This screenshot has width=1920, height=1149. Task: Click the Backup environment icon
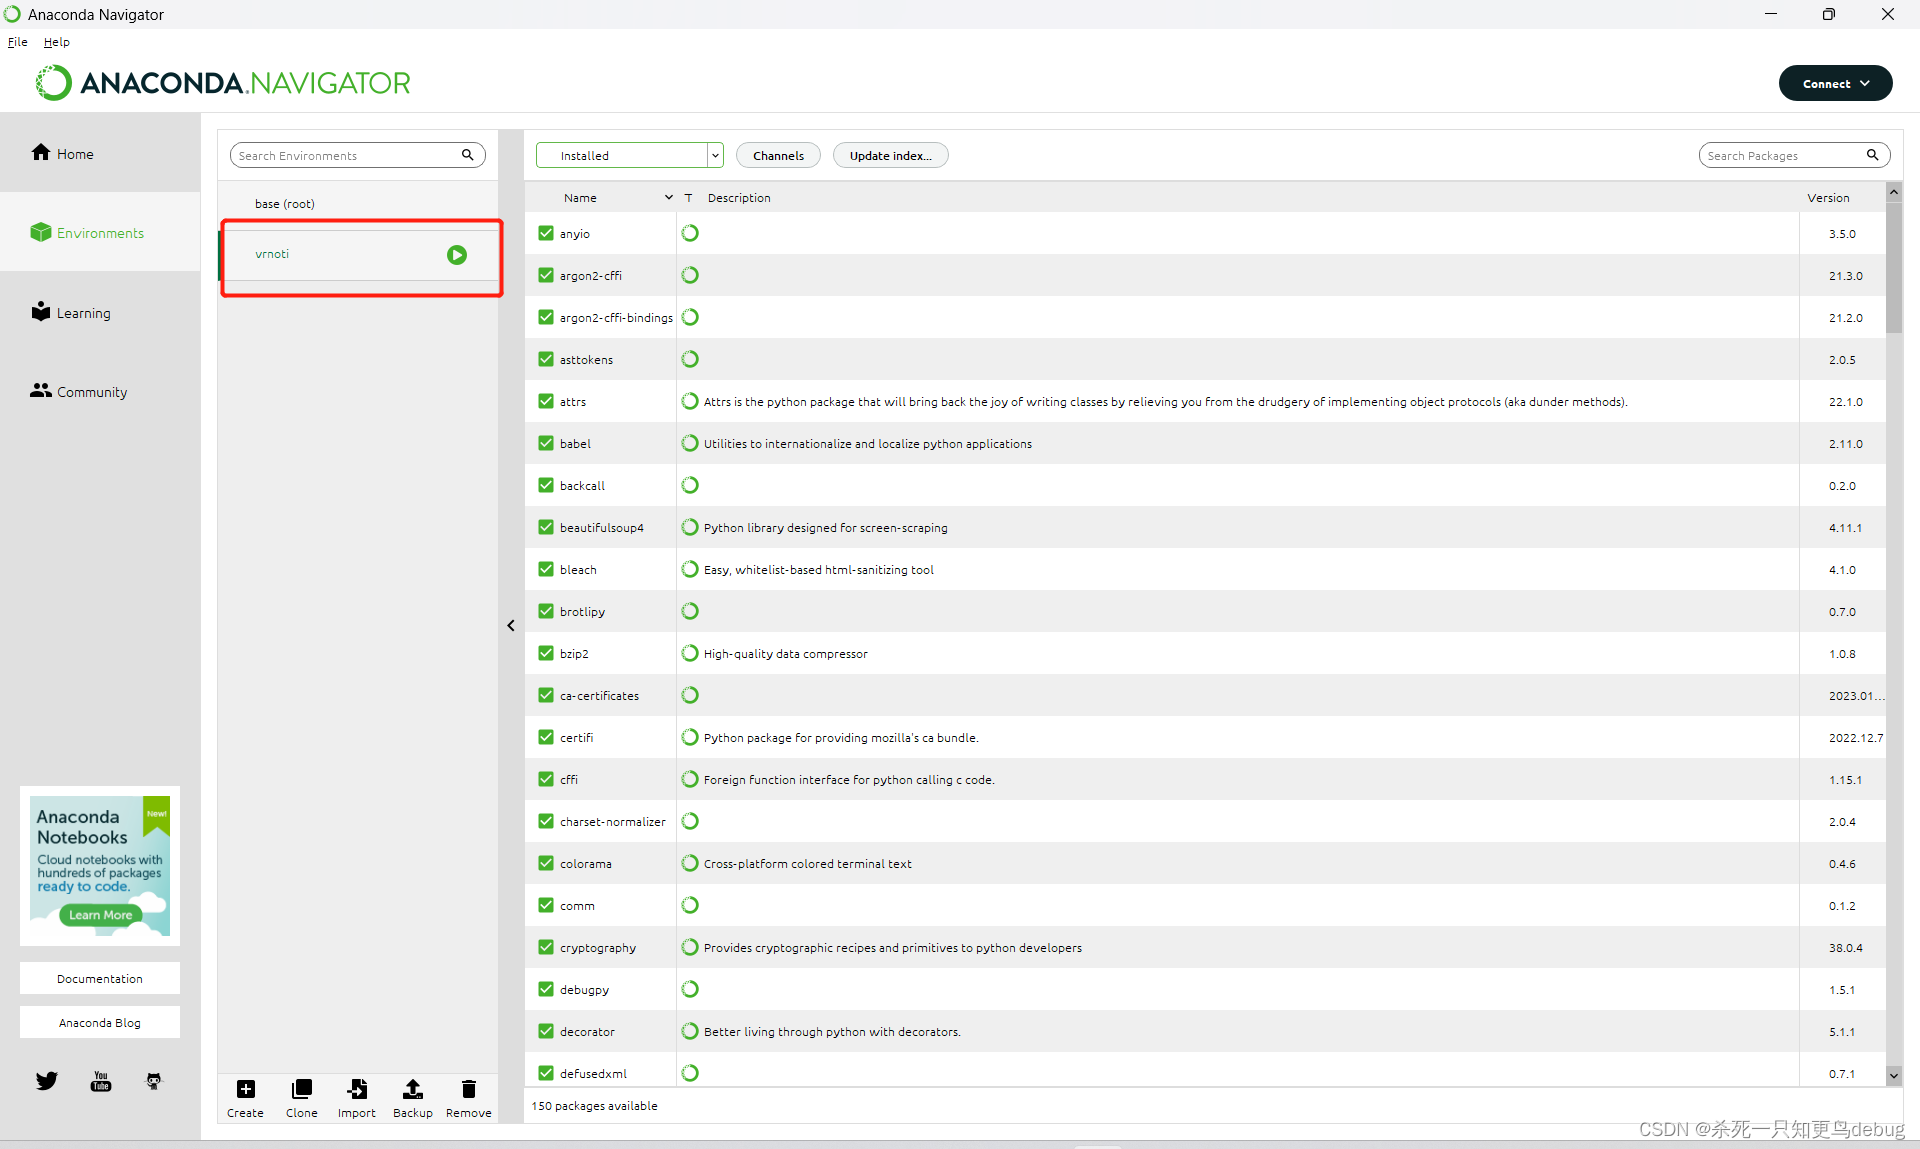tap(414, 1090)
